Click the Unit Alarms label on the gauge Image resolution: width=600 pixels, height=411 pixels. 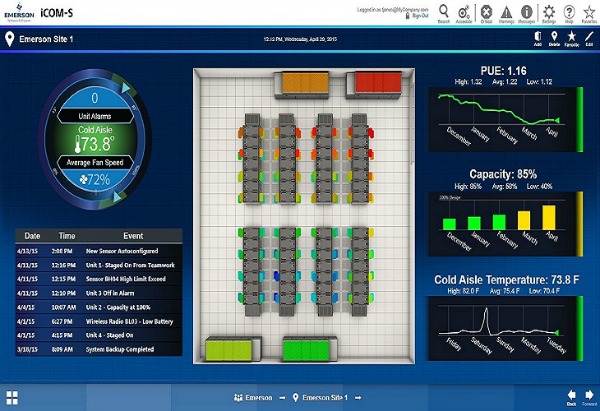pyautogui.click(x=95, y=116)
